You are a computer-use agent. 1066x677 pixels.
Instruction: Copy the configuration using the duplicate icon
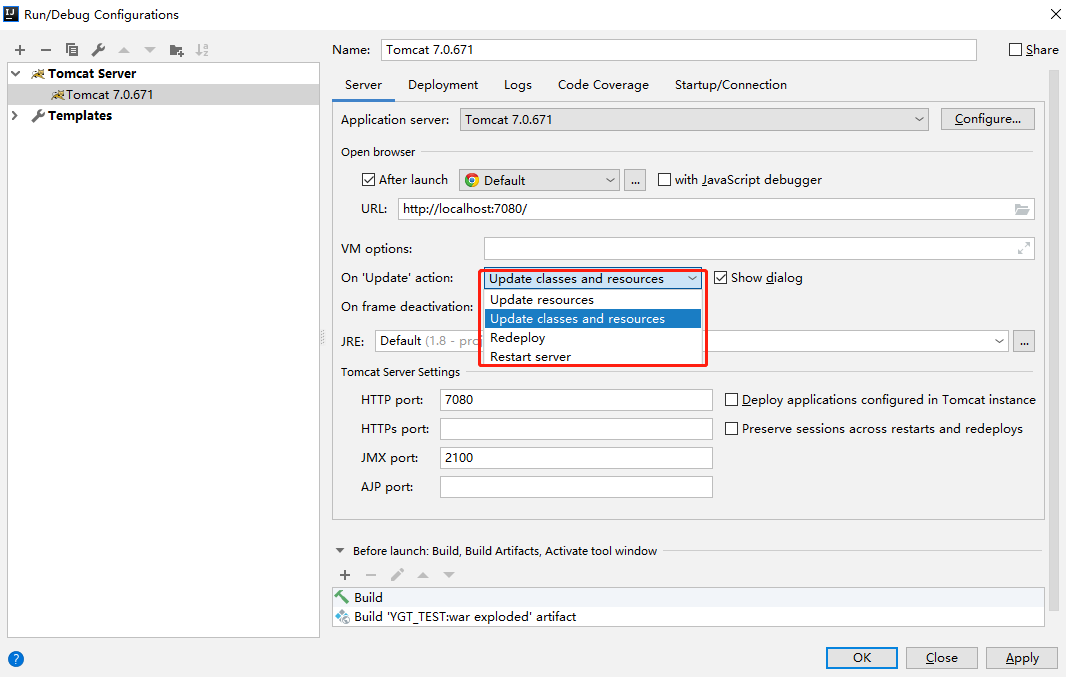click(x=71, y=50)
